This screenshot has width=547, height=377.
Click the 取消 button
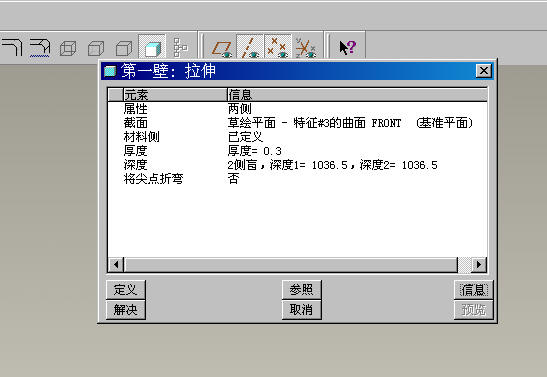pos(301,310)
